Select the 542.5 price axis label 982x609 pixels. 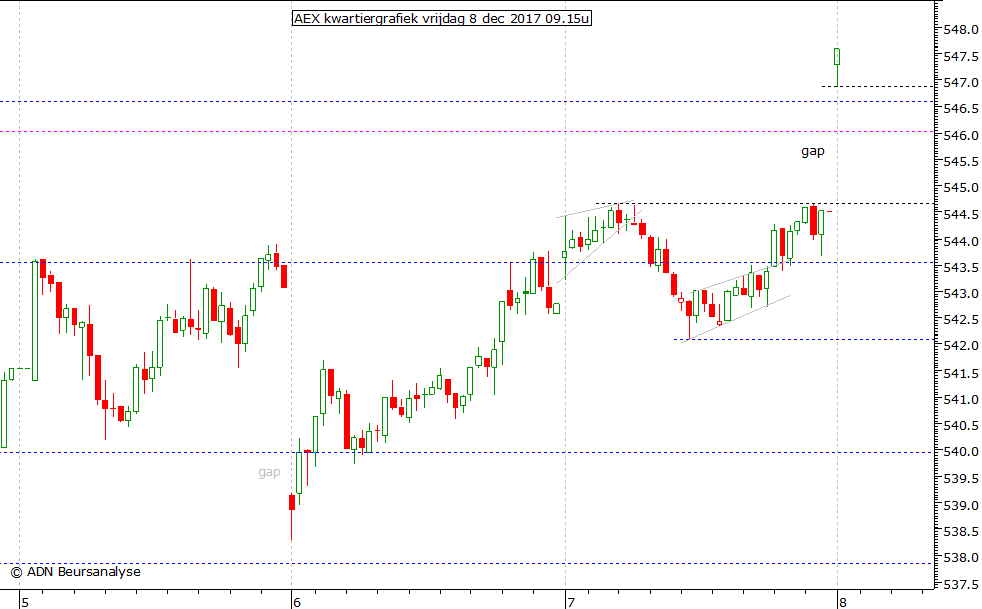(961, 320)
